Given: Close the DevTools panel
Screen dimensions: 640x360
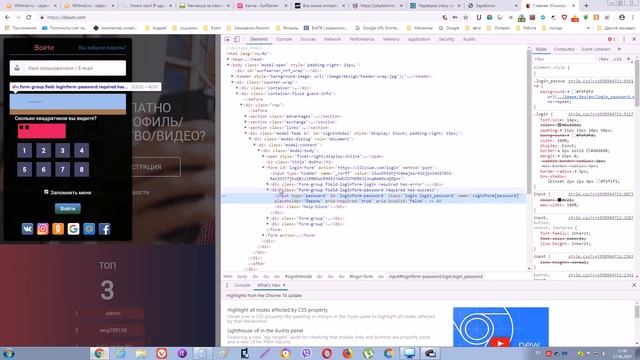Looking at the screenshot, I should point(634,39).
